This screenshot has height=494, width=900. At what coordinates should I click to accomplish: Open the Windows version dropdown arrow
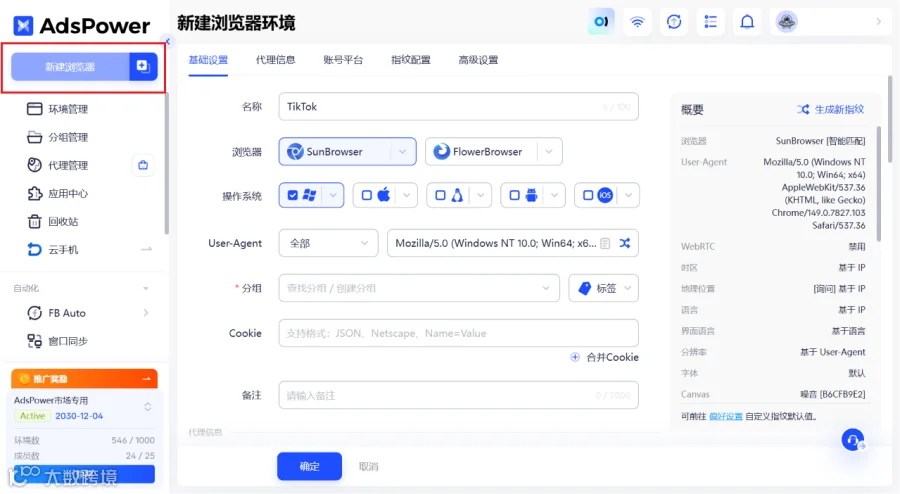tap(333, 195)
